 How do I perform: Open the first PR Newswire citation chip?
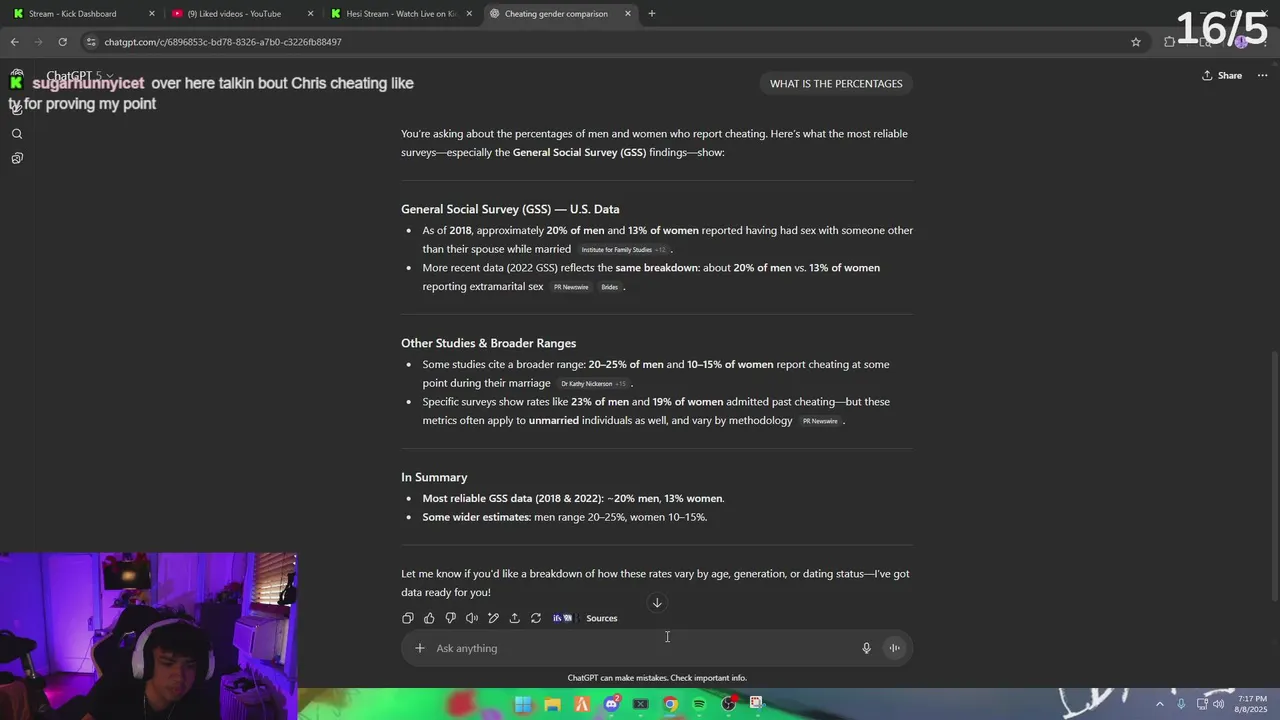coord(571,287)
